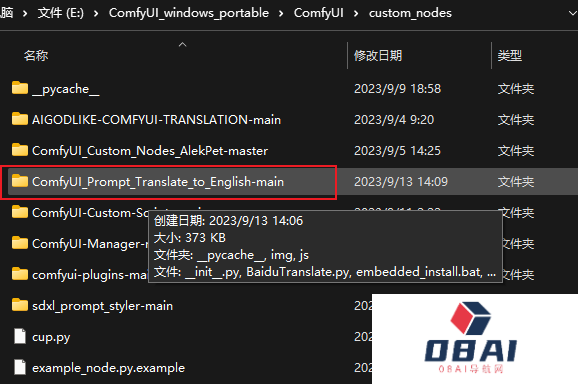
Task: Click the sdxl_prompt_styler-main folder icon
Action: [x=20, y=306]
